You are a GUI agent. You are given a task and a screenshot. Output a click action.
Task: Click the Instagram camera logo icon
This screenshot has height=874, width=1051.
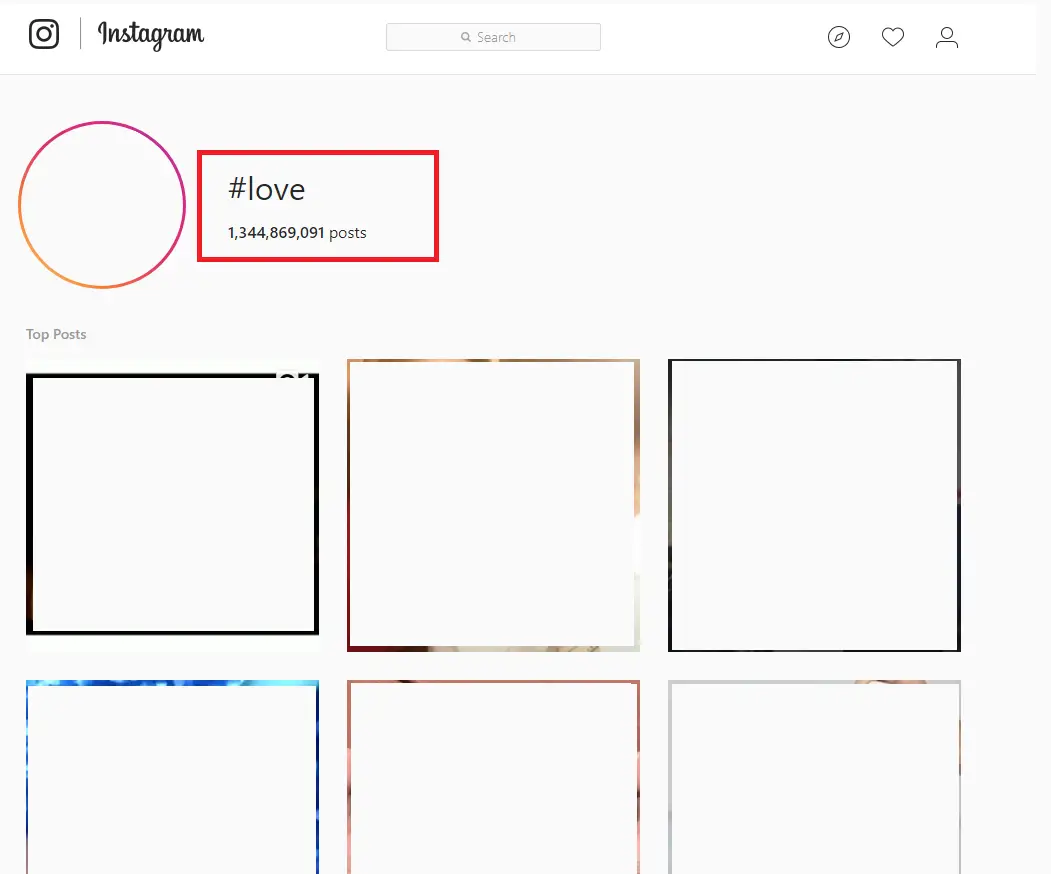click(44, 34)
